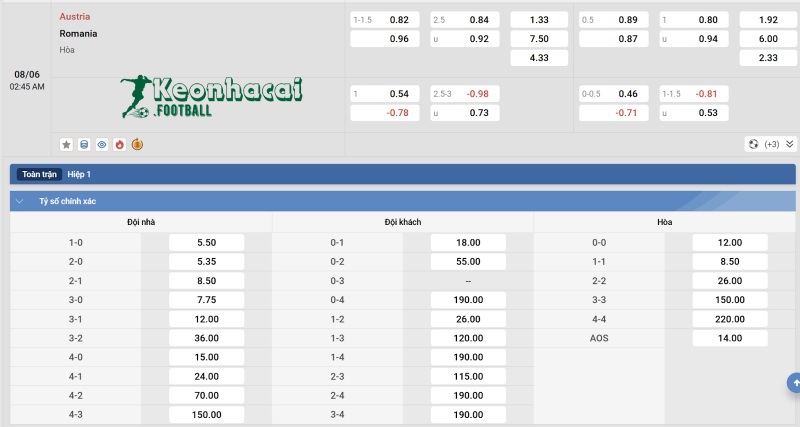Click the red flame hot icon
This screenshot has height=427, width=800.
click(x=119, y=144)
